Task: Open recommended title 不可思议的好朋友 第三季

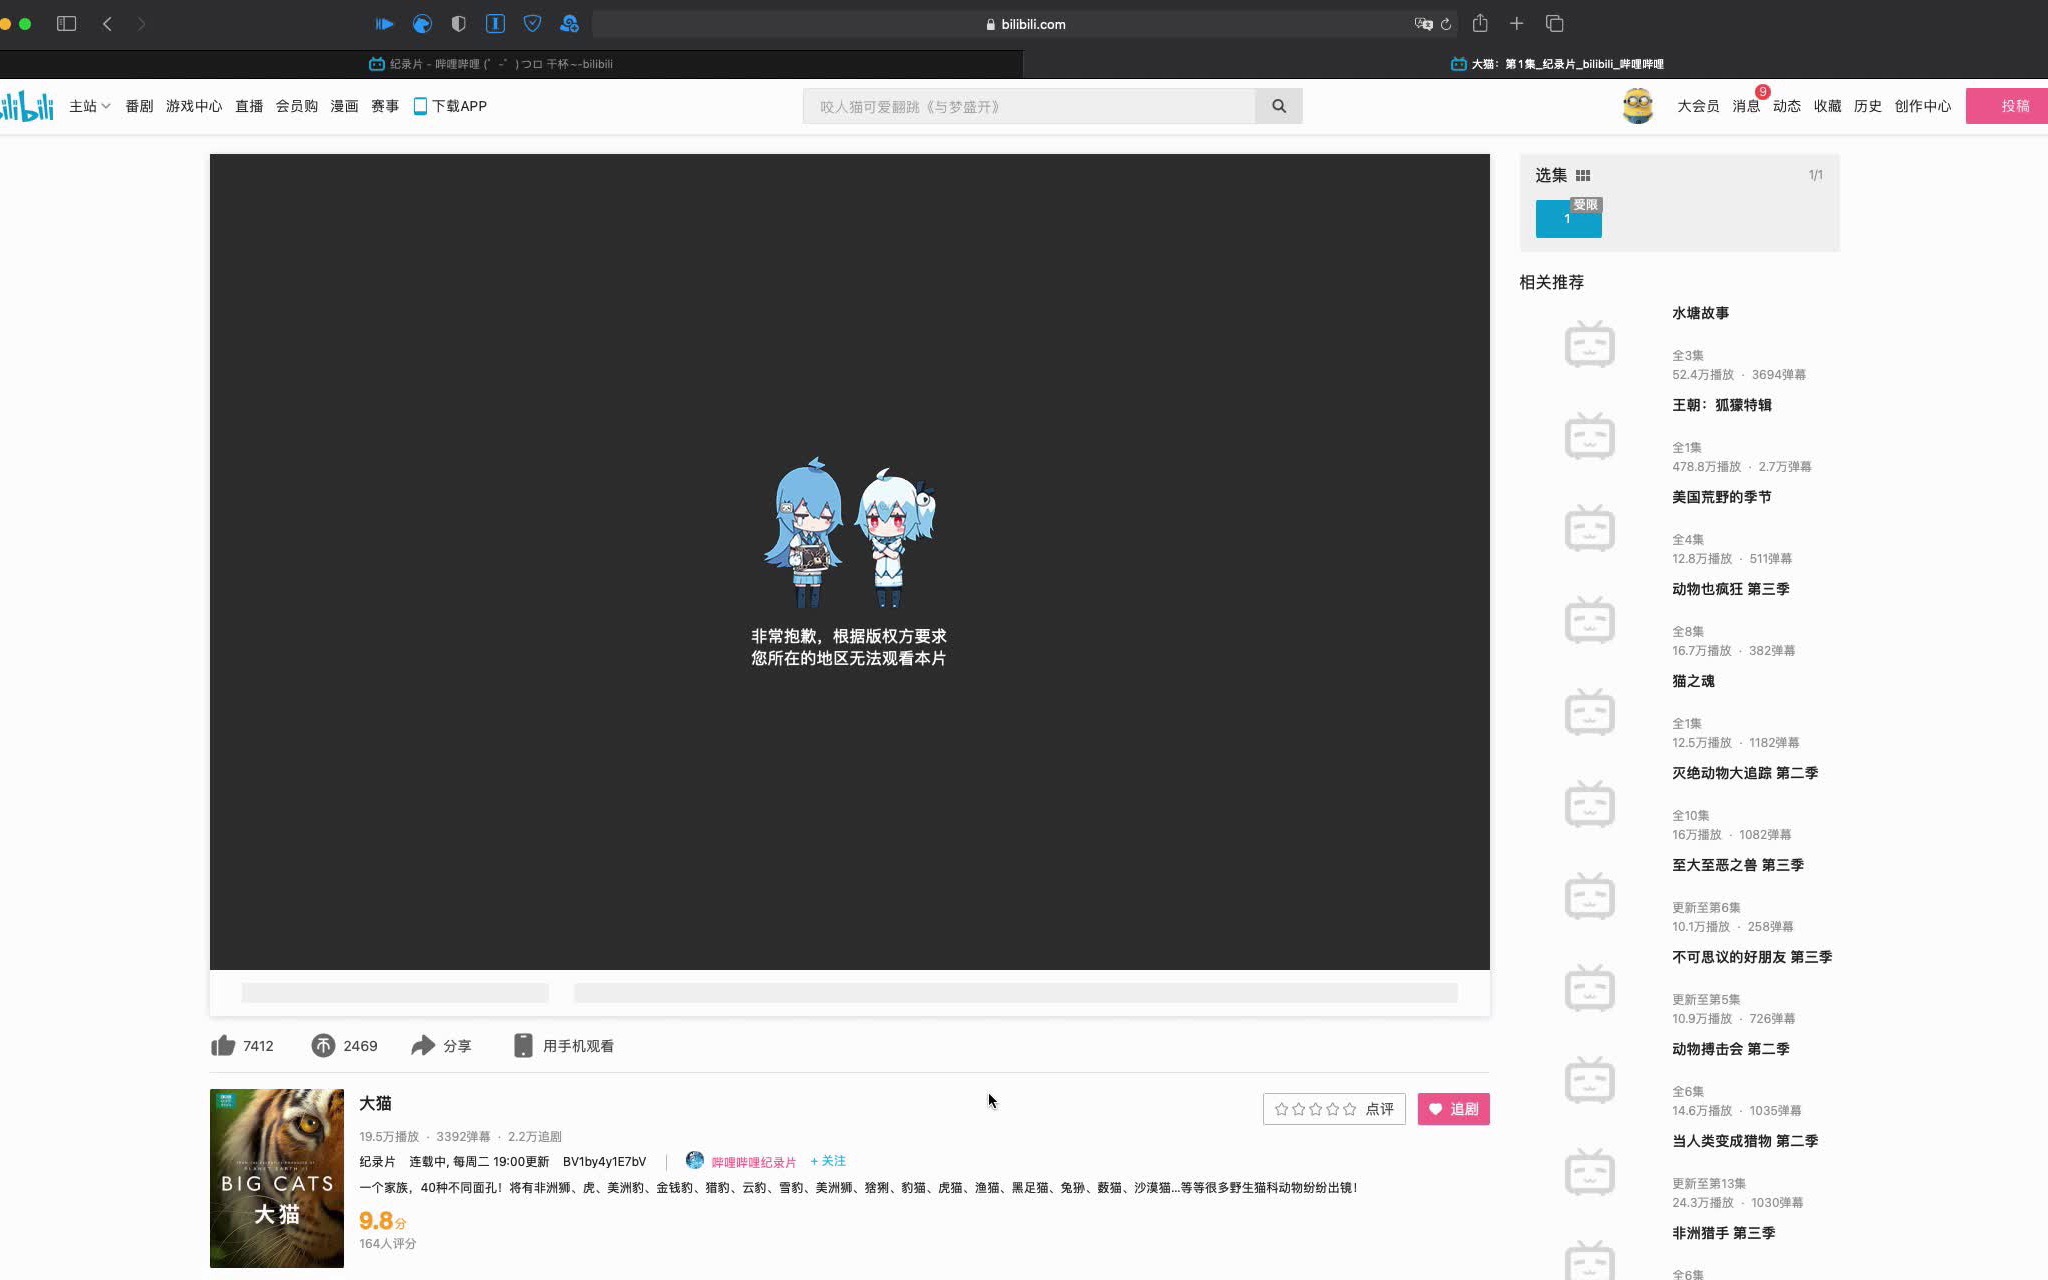Action: point(1752,957)
